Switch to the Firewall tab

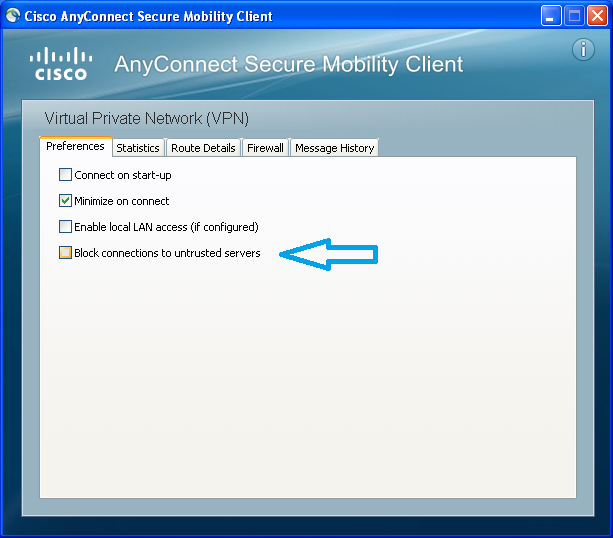265,148
